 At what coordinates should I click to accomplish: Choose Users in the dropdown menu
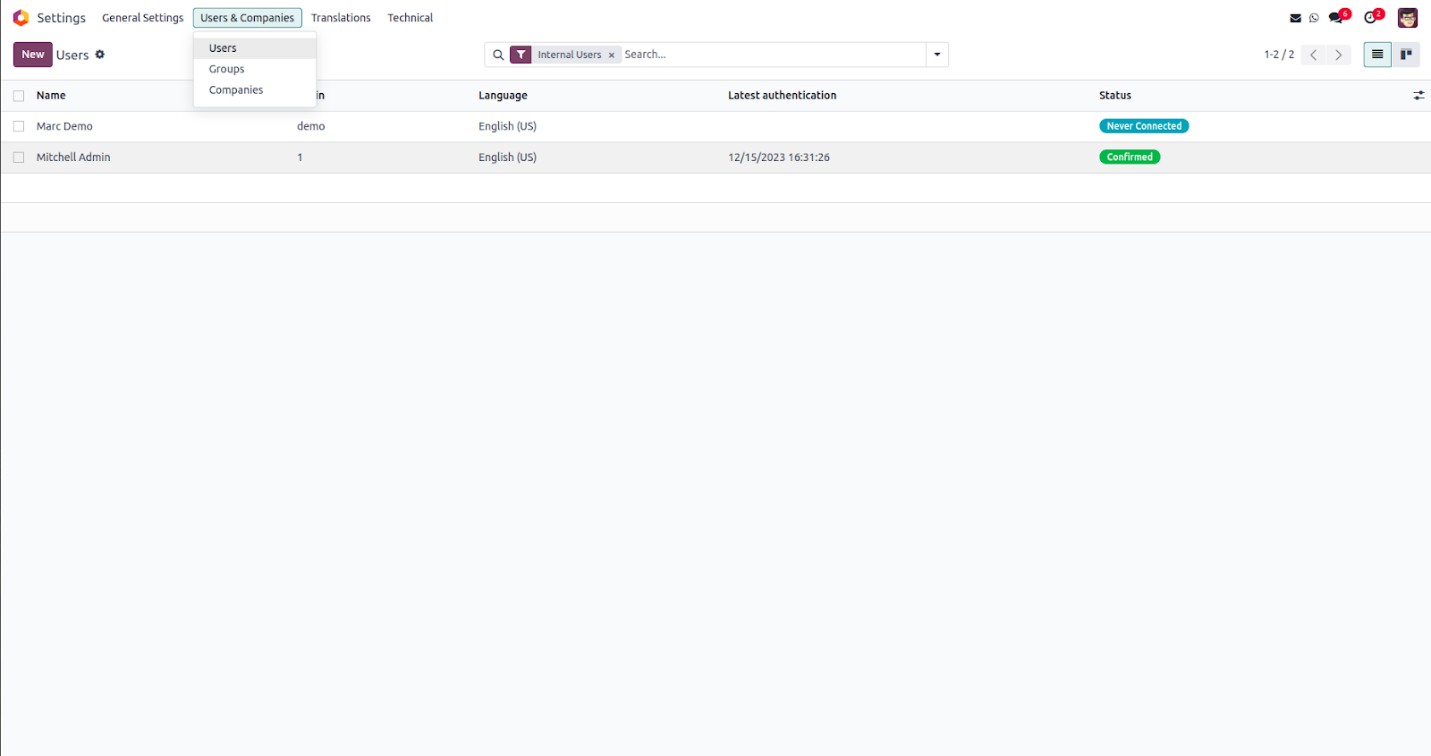pos(255,48)
